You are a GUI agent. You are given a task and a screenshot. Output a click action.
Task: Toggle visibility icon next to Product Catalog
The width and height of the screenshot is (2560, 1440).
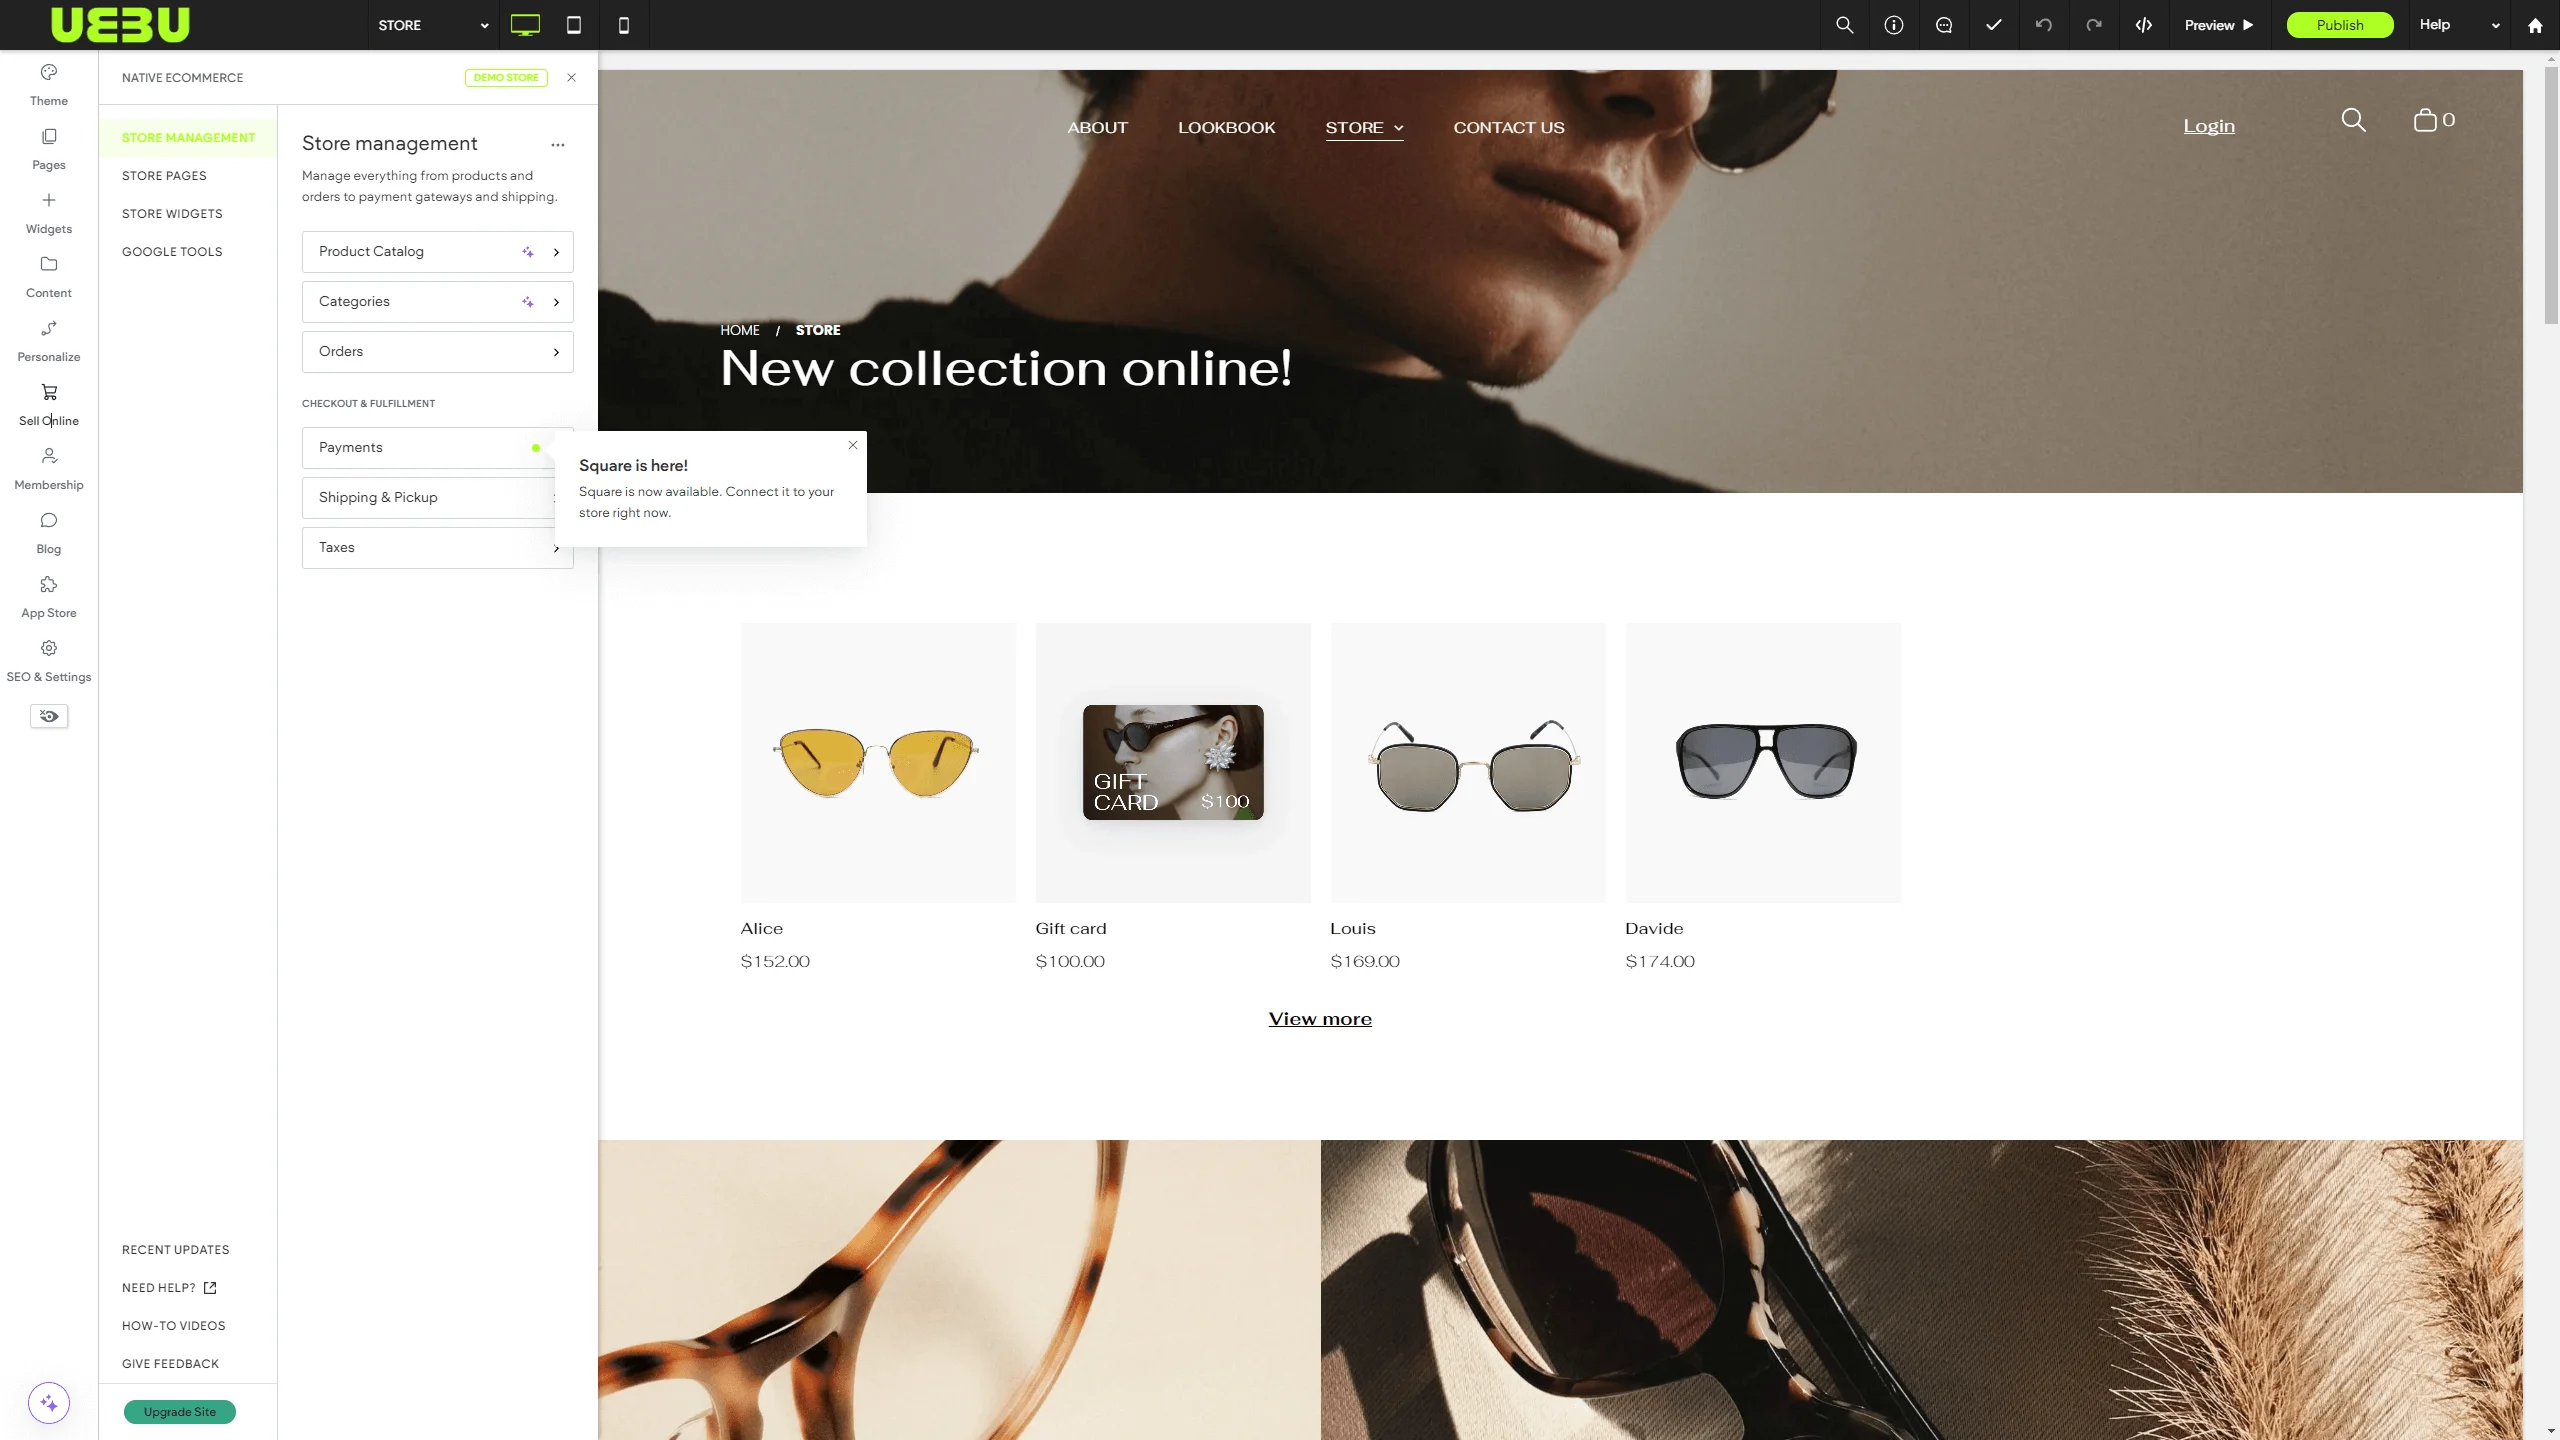(527, 251)
